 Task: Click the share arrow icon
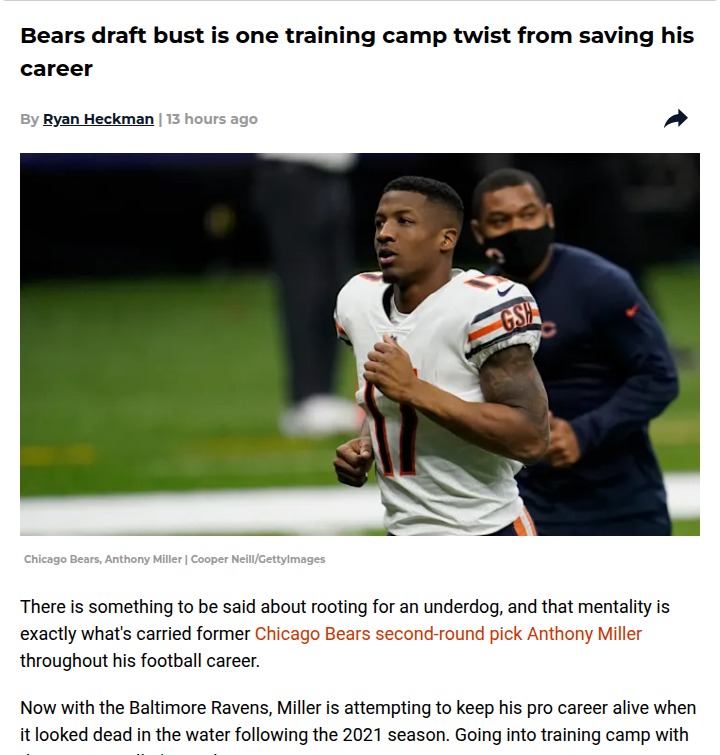coord(676,118)
